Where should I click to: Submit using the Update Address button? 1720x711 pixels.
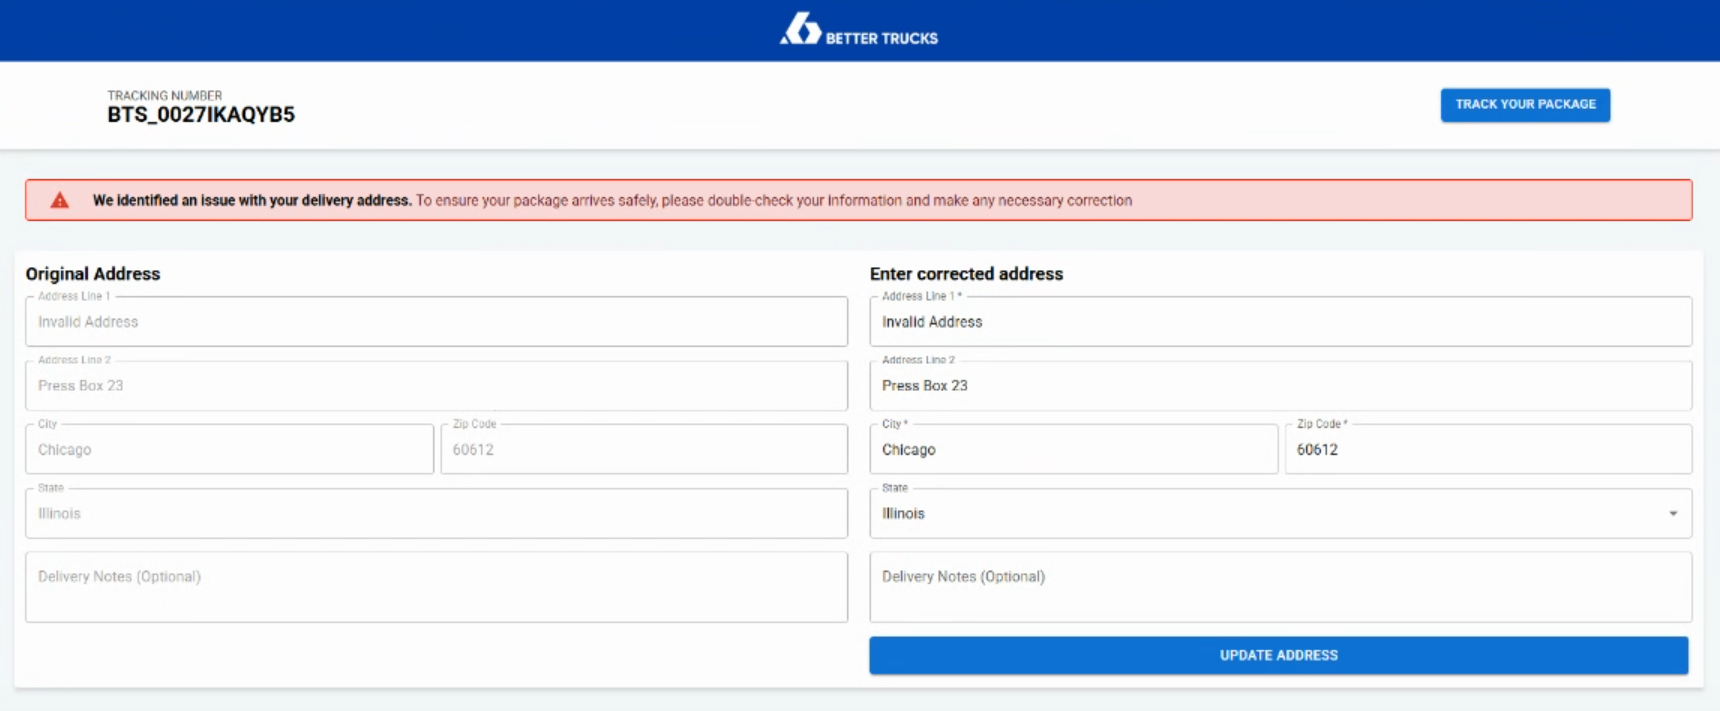coord(1278,656)
